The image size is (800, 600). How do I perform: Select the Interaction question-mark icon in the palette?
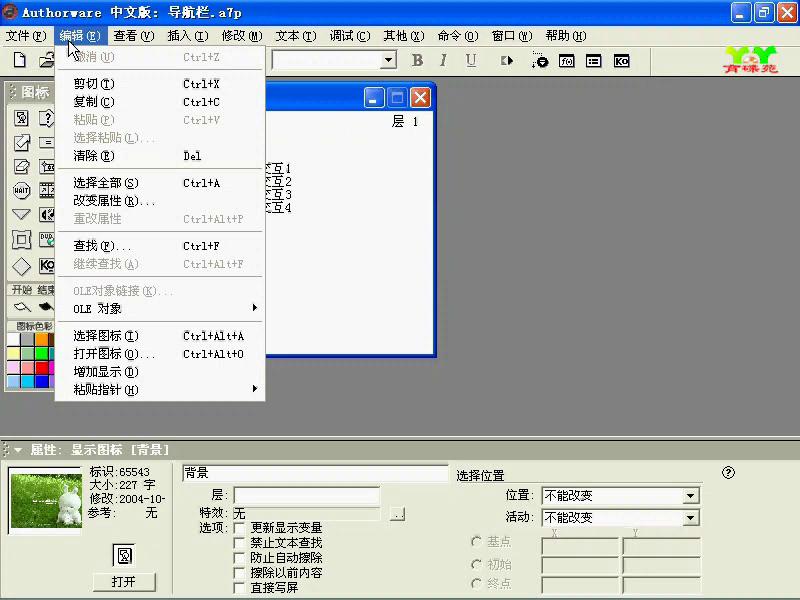46,118
